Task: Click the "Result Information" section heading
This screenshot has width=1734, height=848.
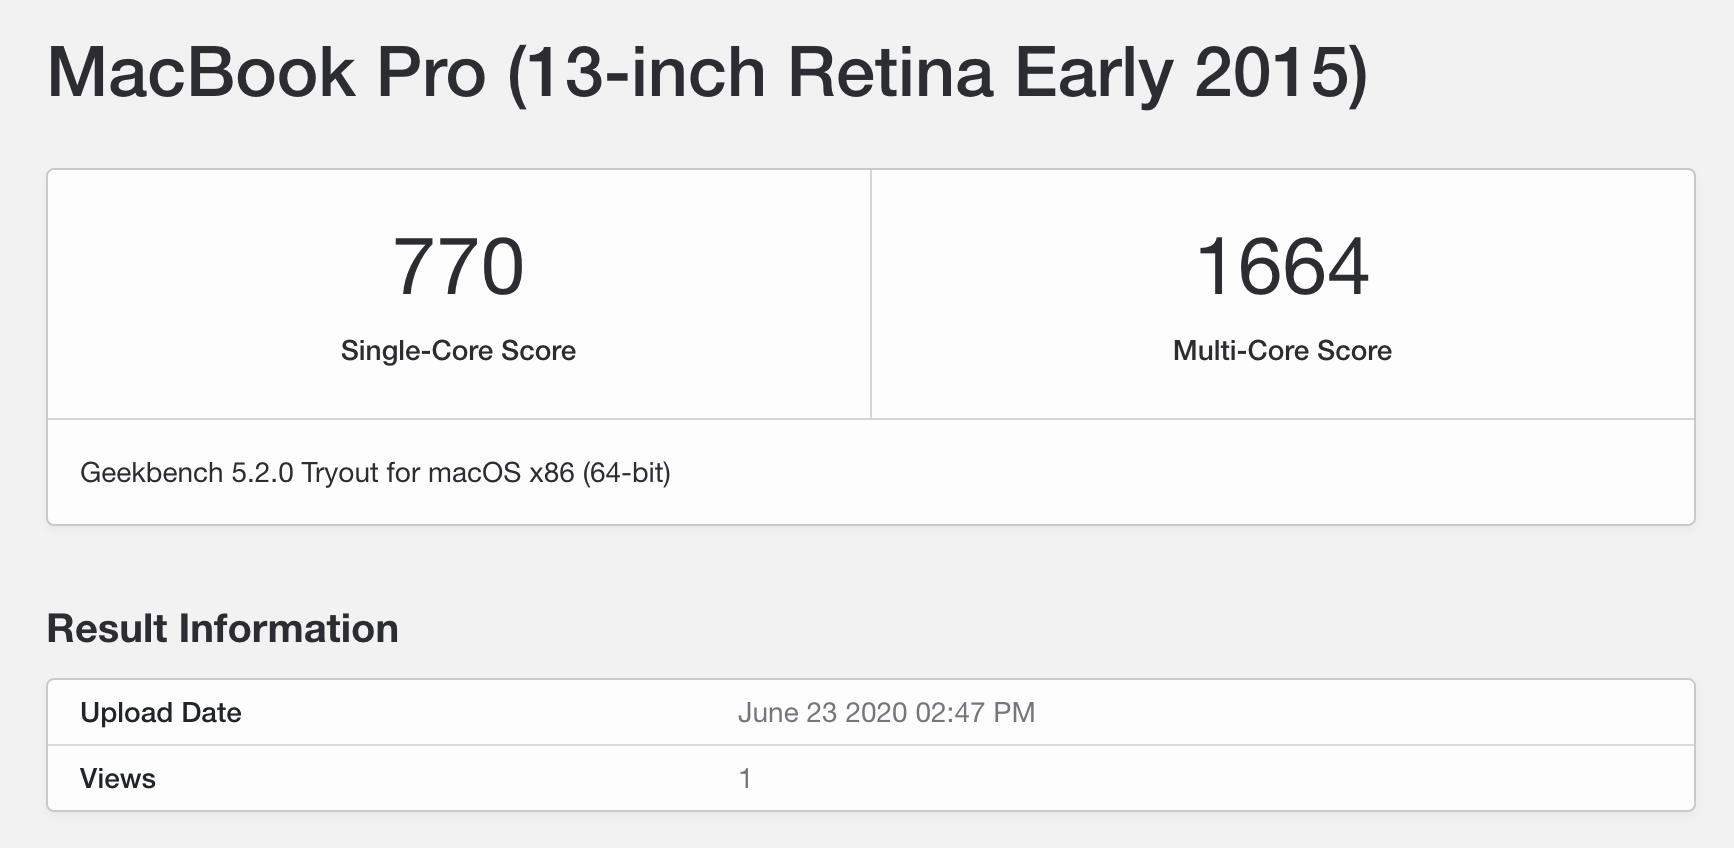Action: (222, 629)
